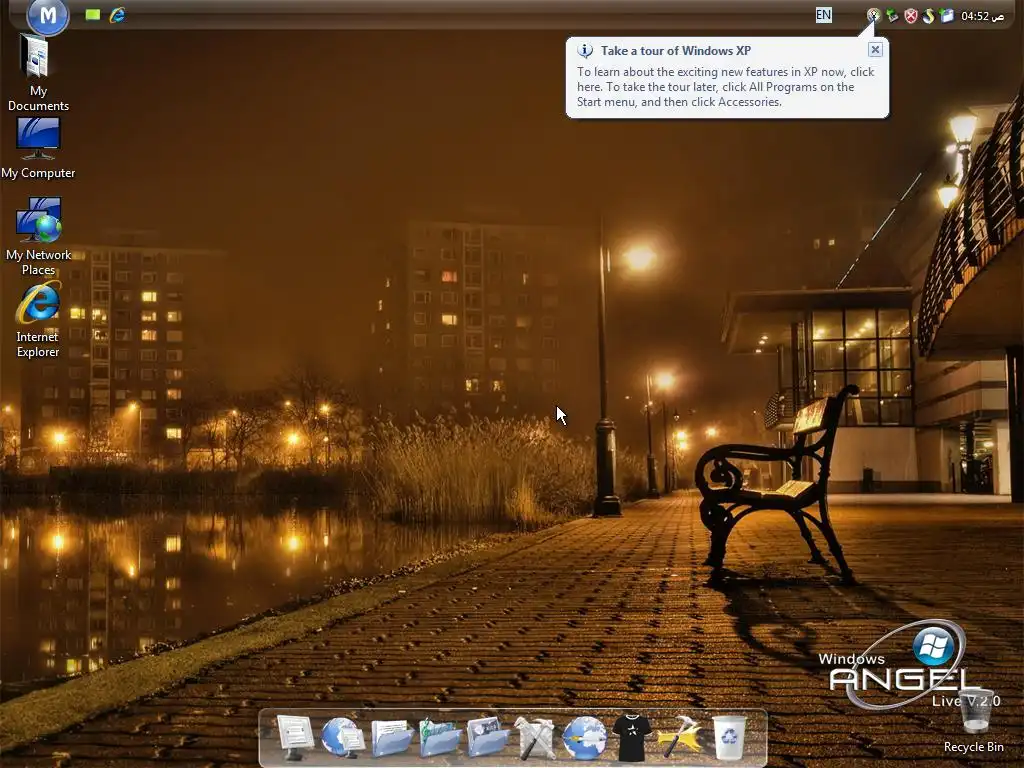Select the My Computer desktop icon
Viewport: 1024px width, 768px height.
(x=38, y=148)
